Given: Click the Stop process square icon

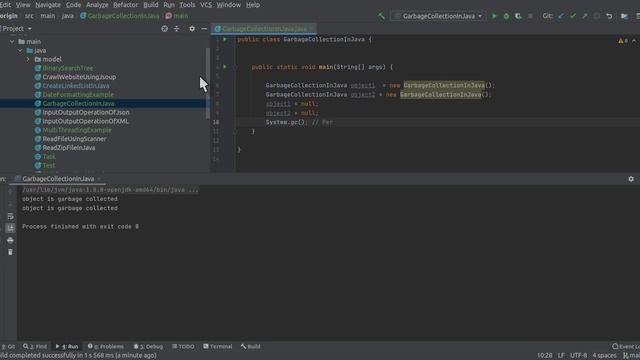Looking at the screenshot, I should tap(530, 16).
